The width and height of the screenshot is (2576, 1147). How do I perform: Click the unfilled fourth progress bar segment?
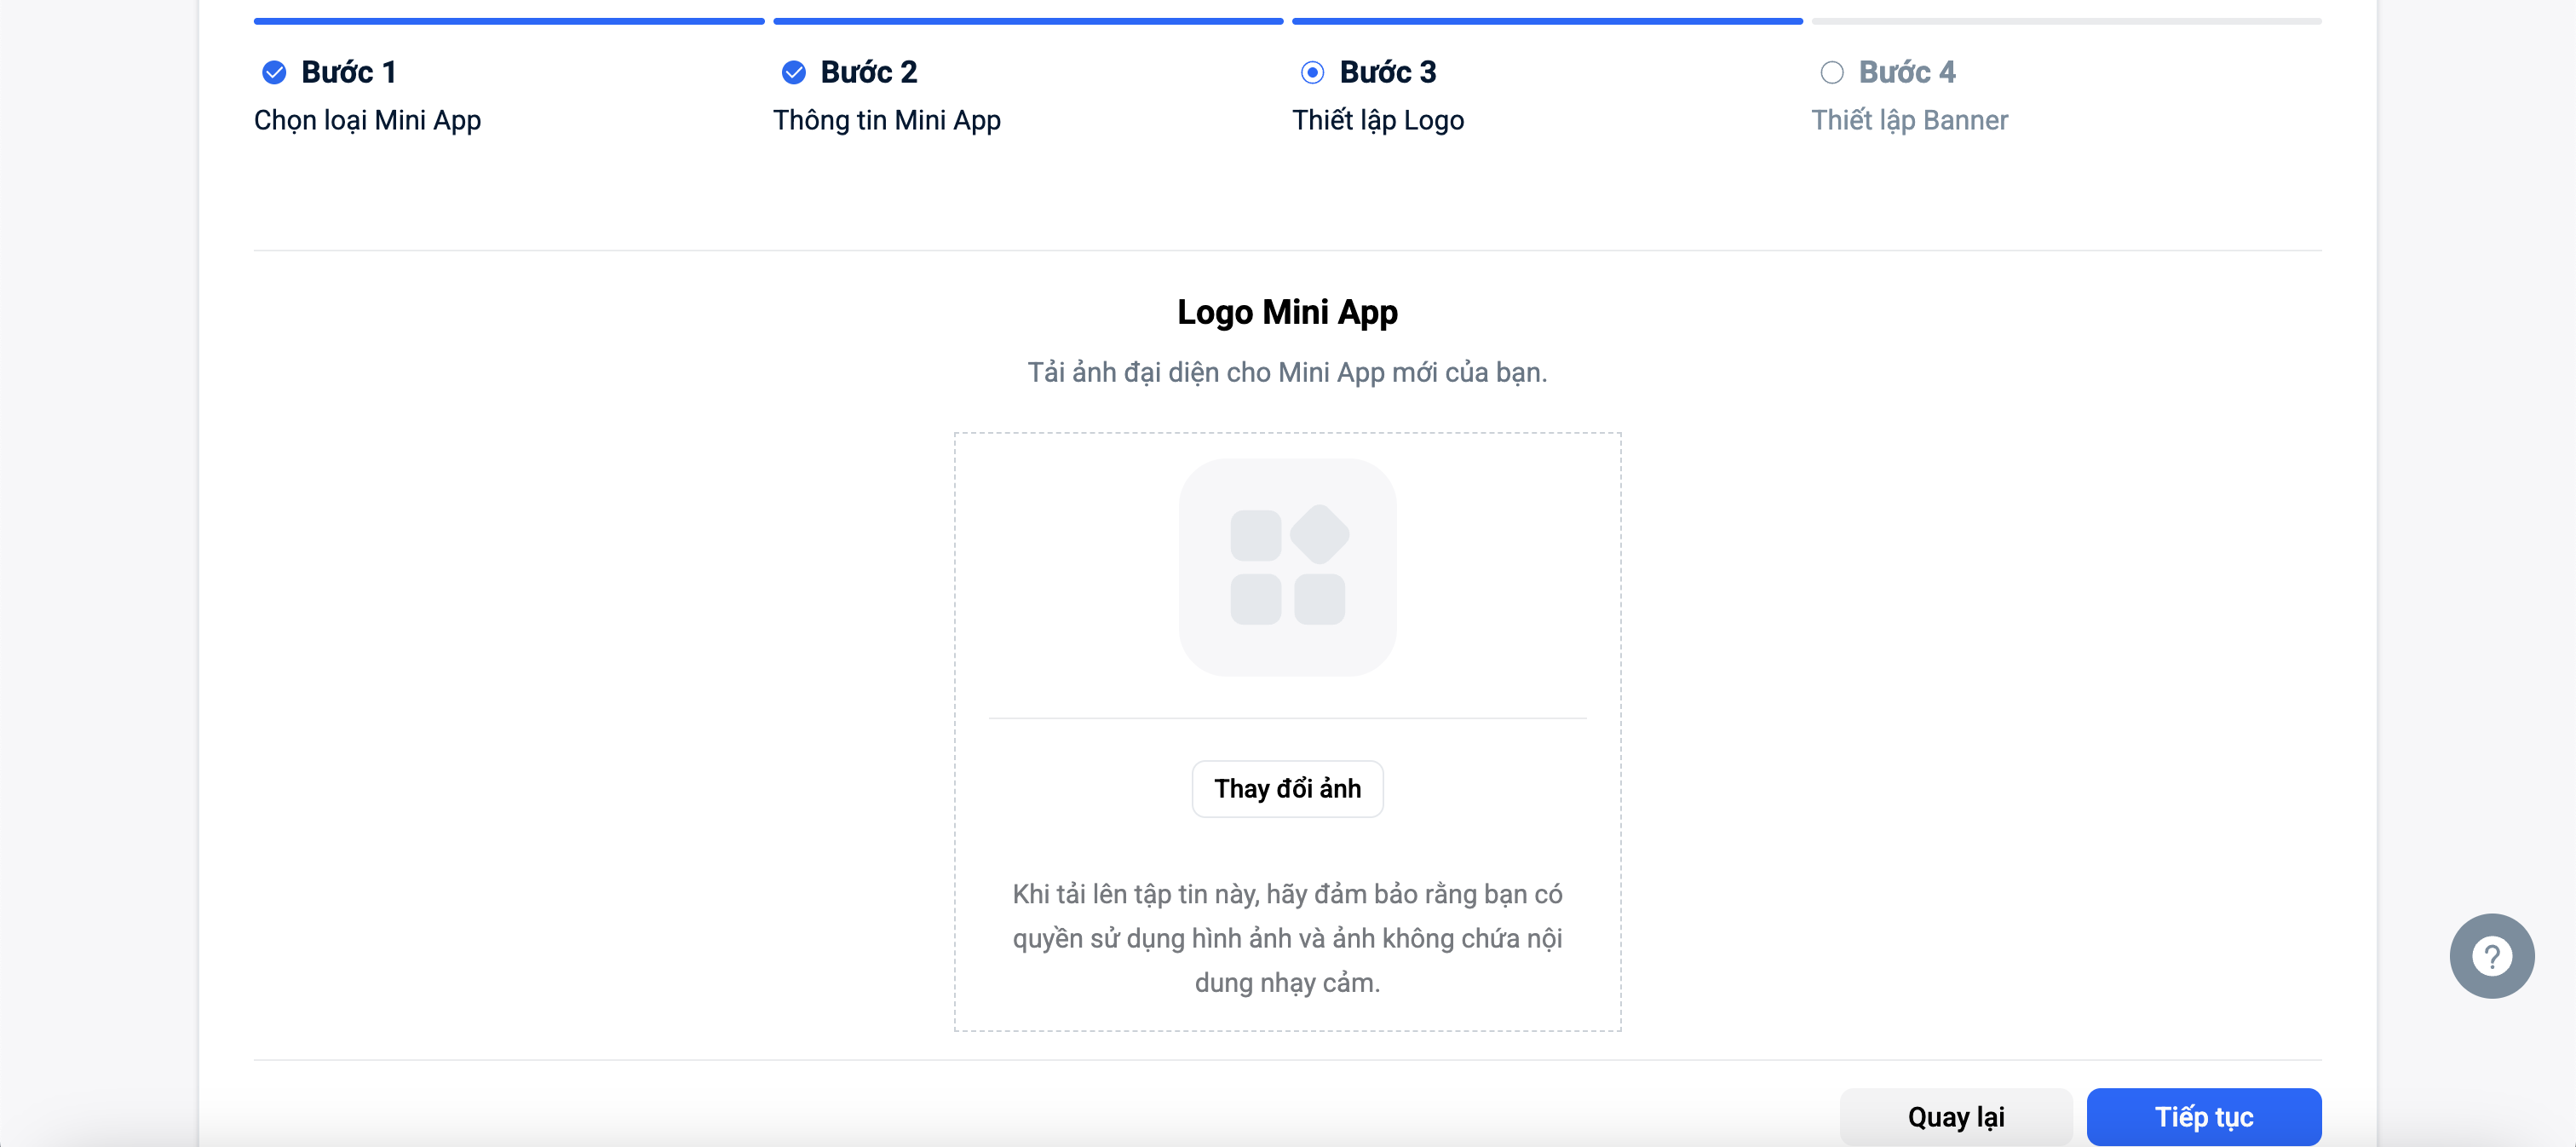click(x=2066, y=21)
